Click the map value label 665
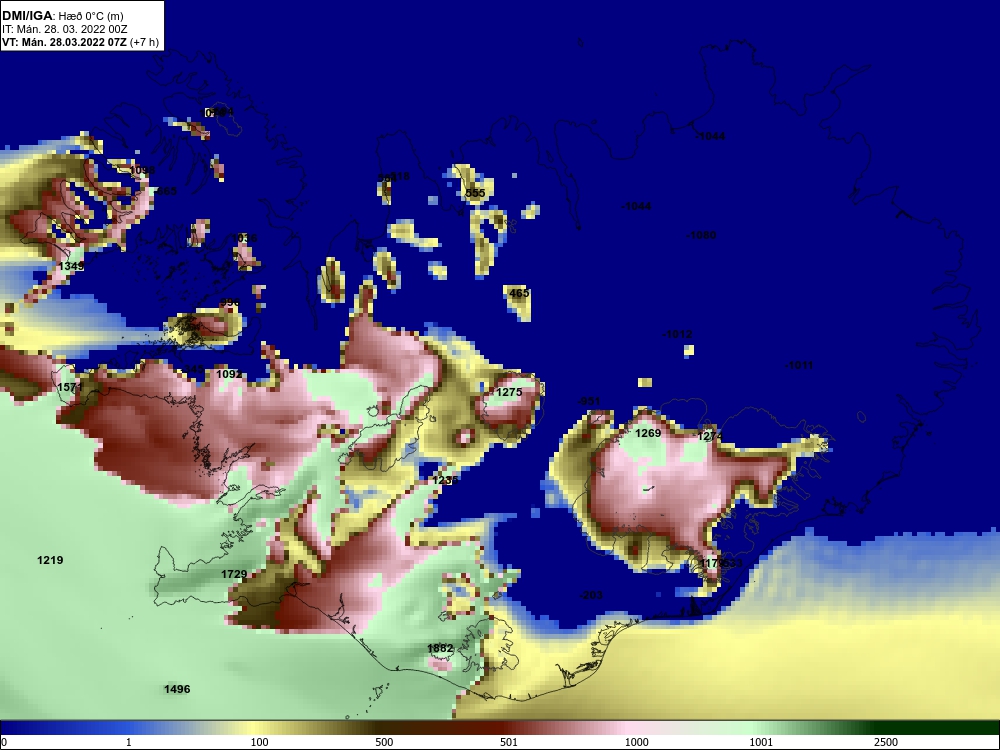1000x750 pixels. click(166, 191)
